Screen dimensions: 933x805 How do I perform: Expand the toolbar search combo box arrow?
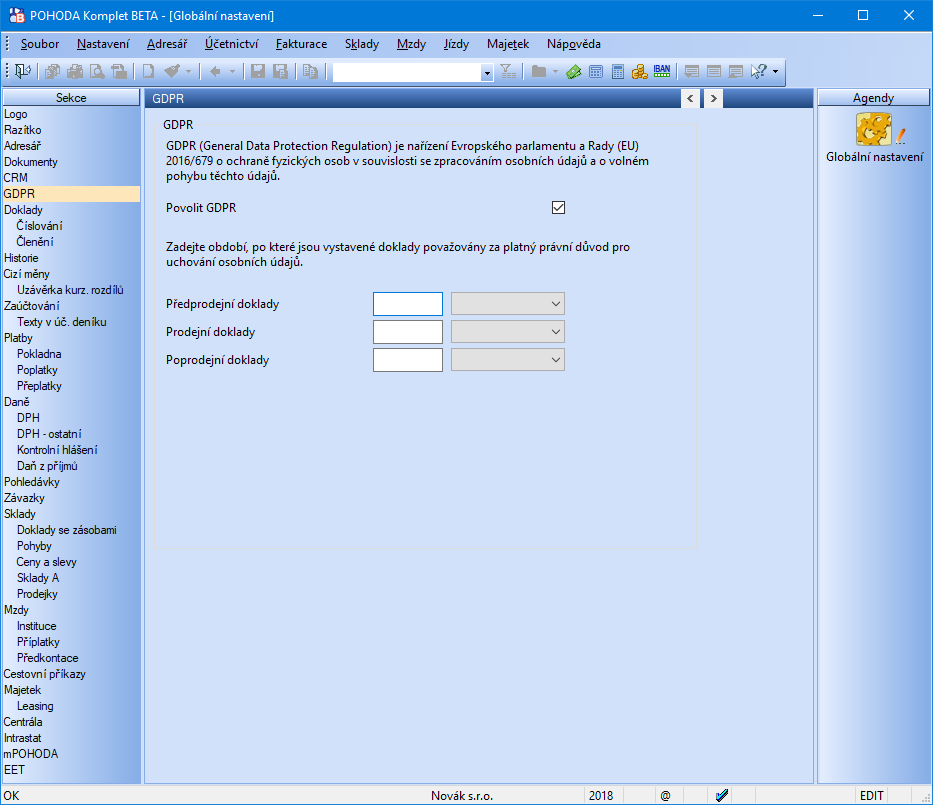click(x=487, y=73)
